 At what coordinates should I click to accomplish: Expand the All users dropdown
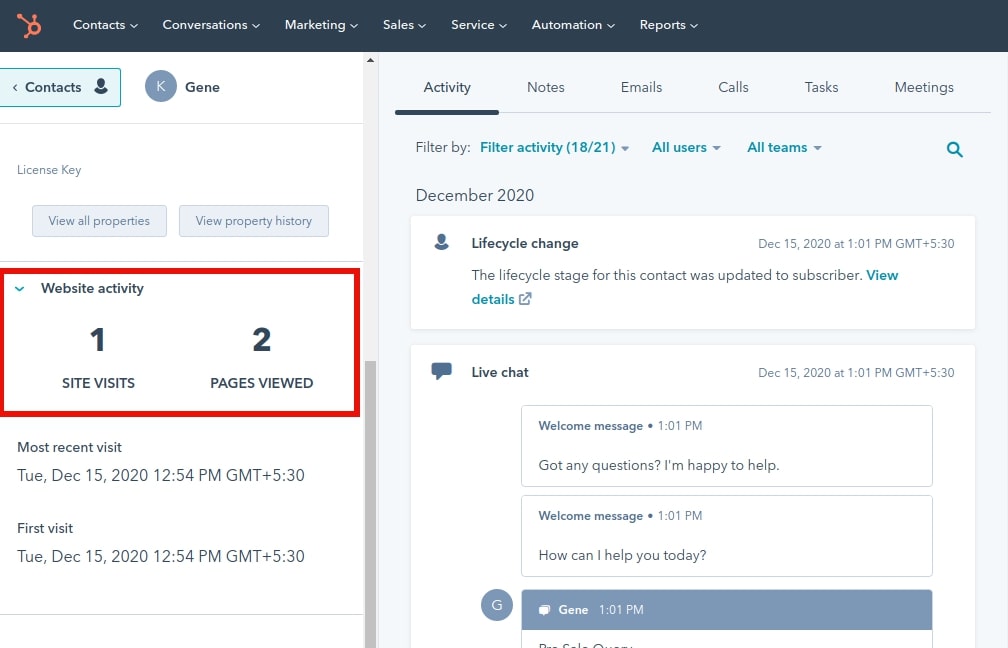click(x=686, y=147)
